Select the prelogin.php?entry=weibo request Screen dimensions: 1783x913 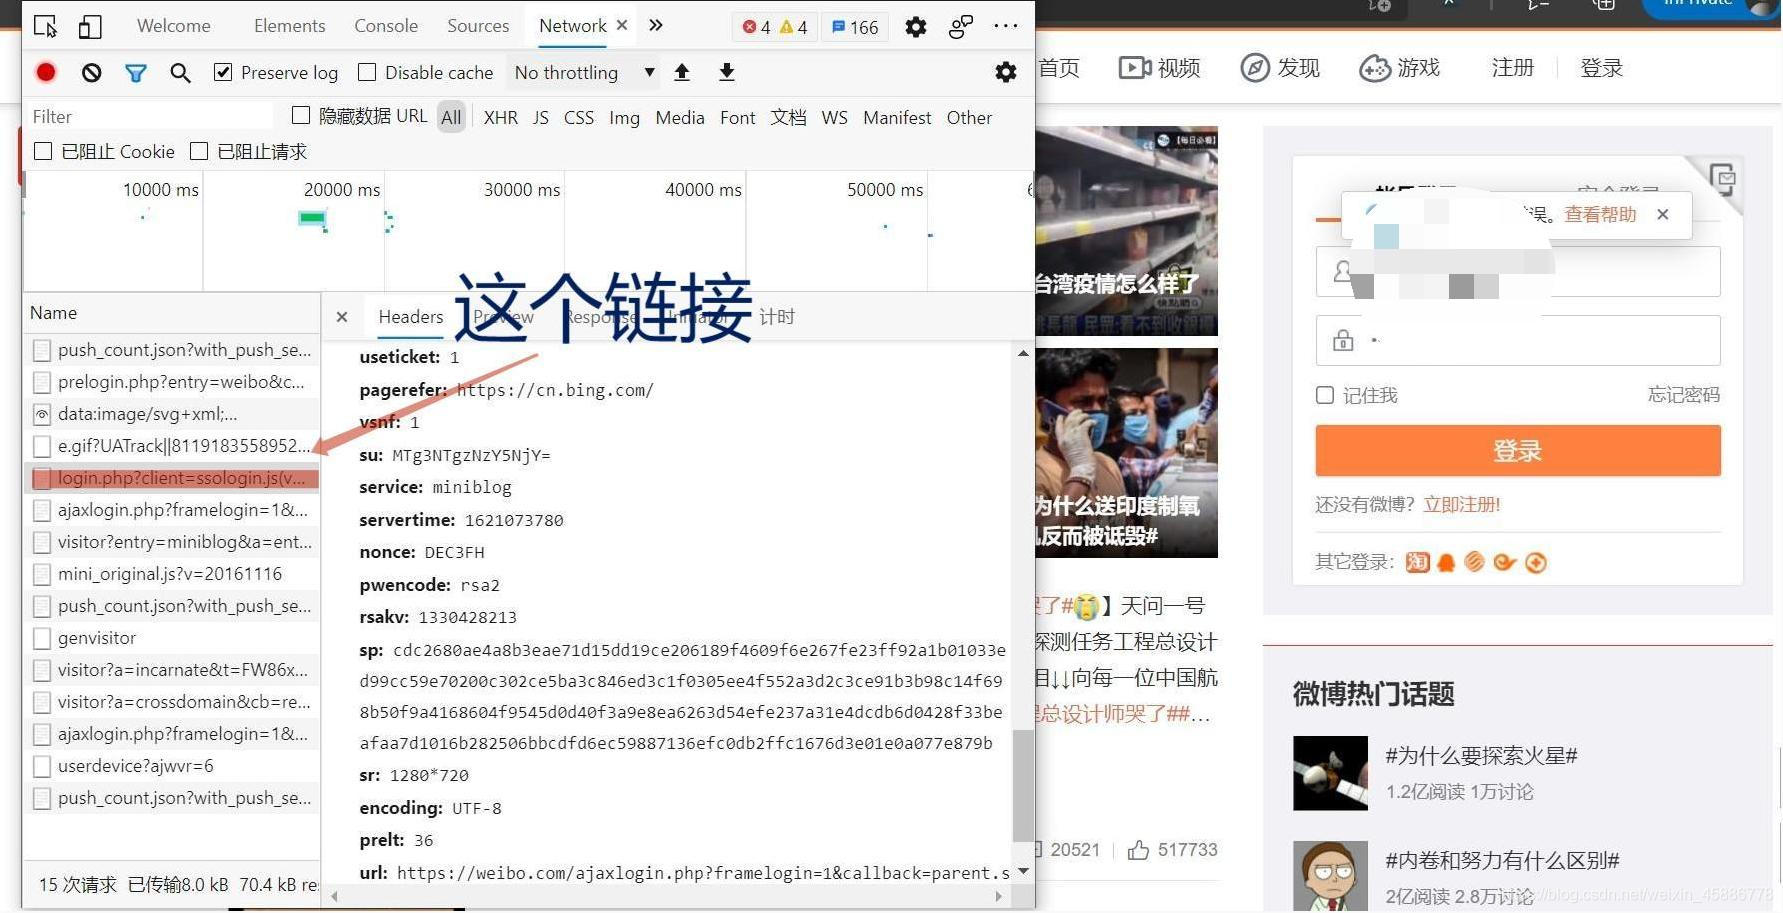click(171, 382)
